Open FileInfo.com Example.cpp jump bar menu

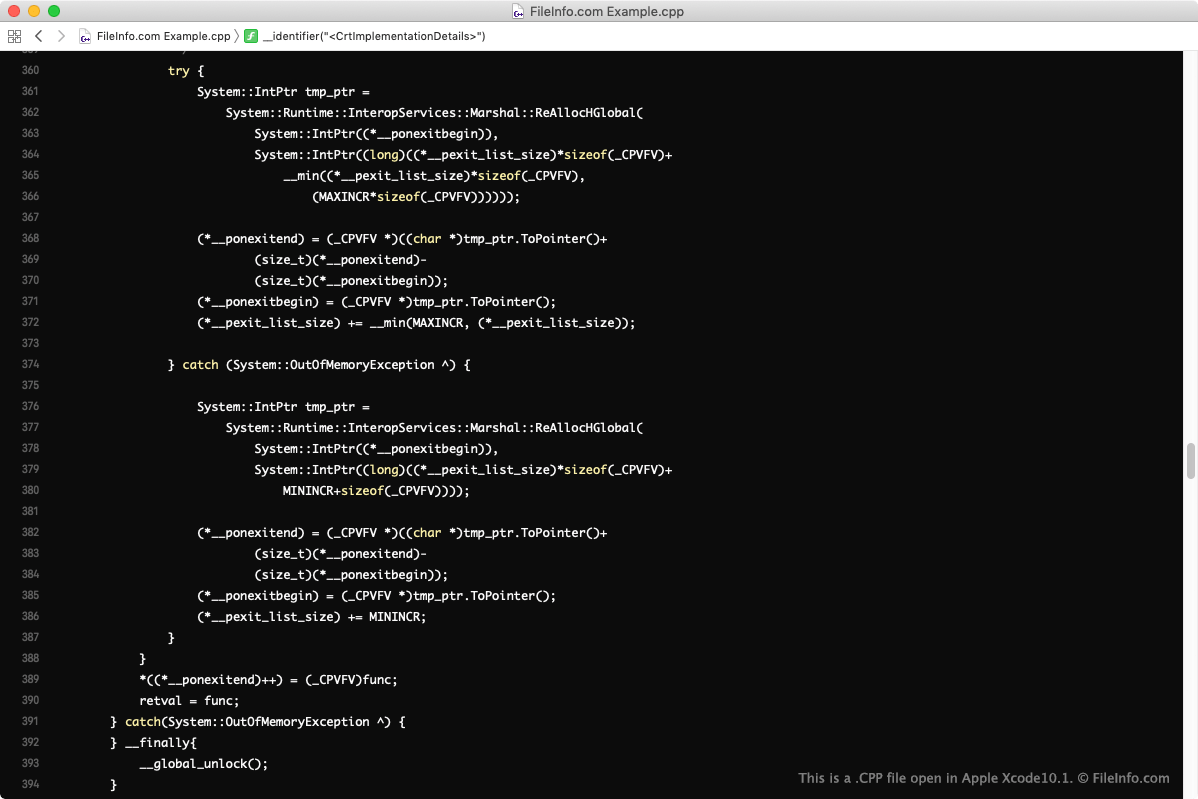tap(163, 36)
